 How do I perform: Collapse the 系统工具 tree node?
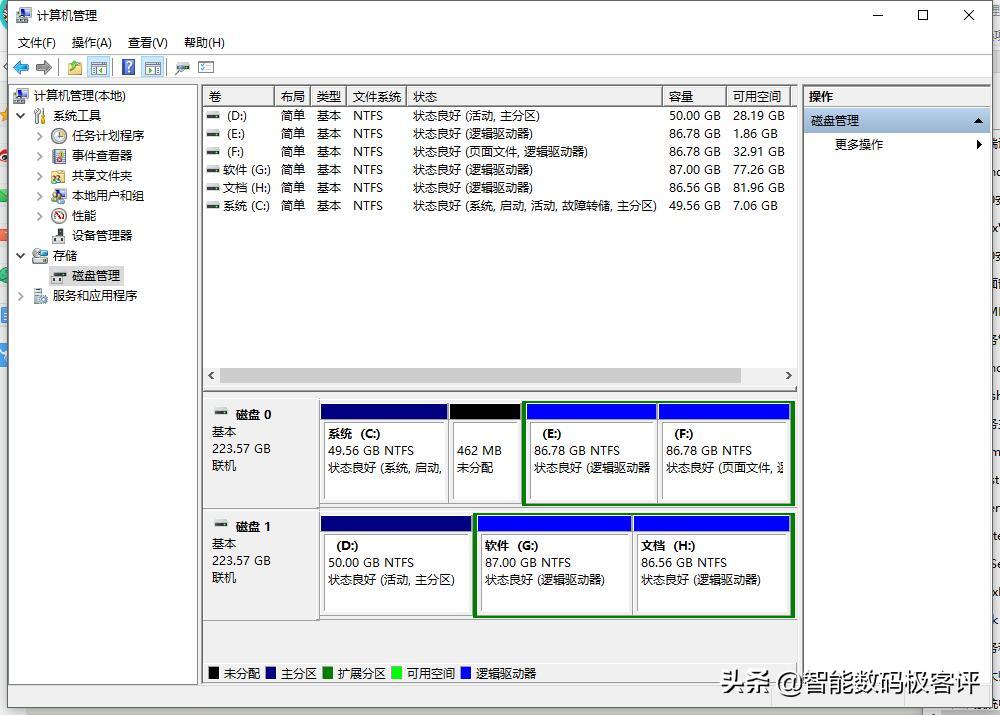pyautogui.click(x=21, y=115)
